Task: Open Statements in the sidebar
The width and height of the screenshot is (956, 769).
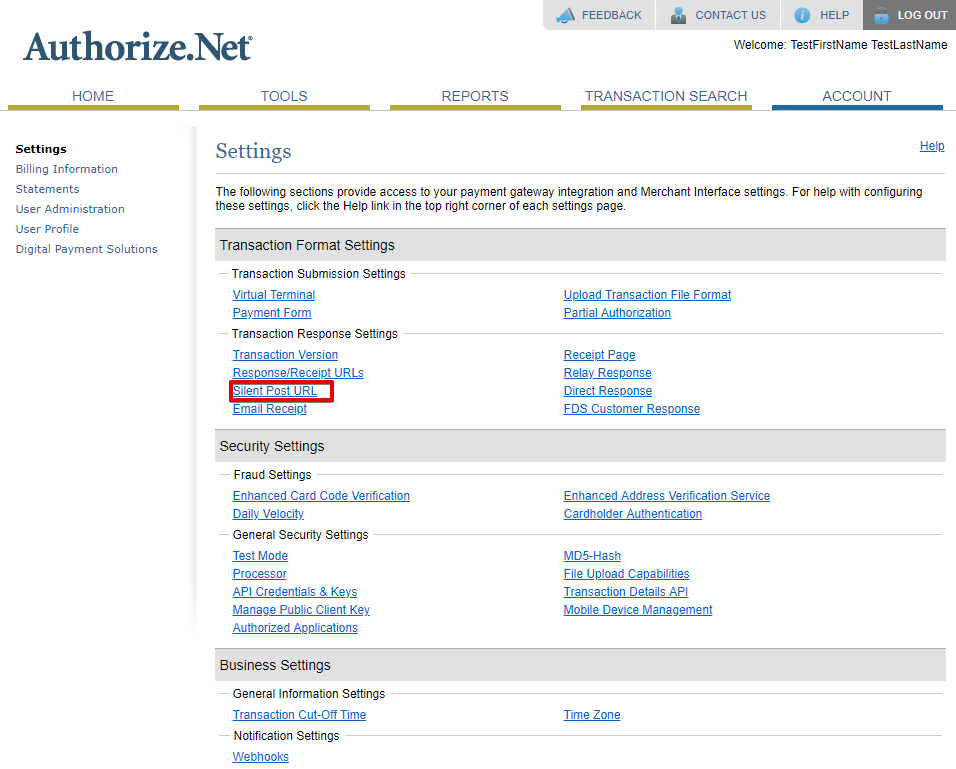Action: pos(47,189)
